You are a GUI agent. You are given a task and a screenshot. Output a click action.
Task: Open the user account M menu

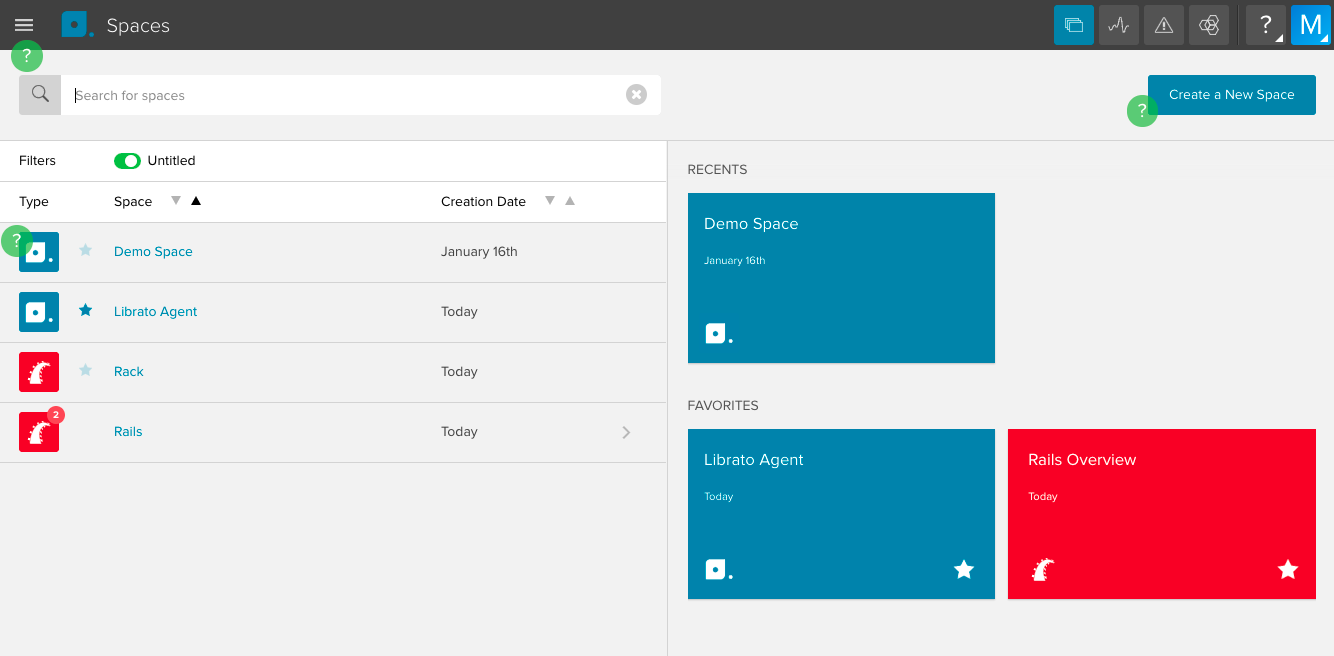(x=1310, y=25)
